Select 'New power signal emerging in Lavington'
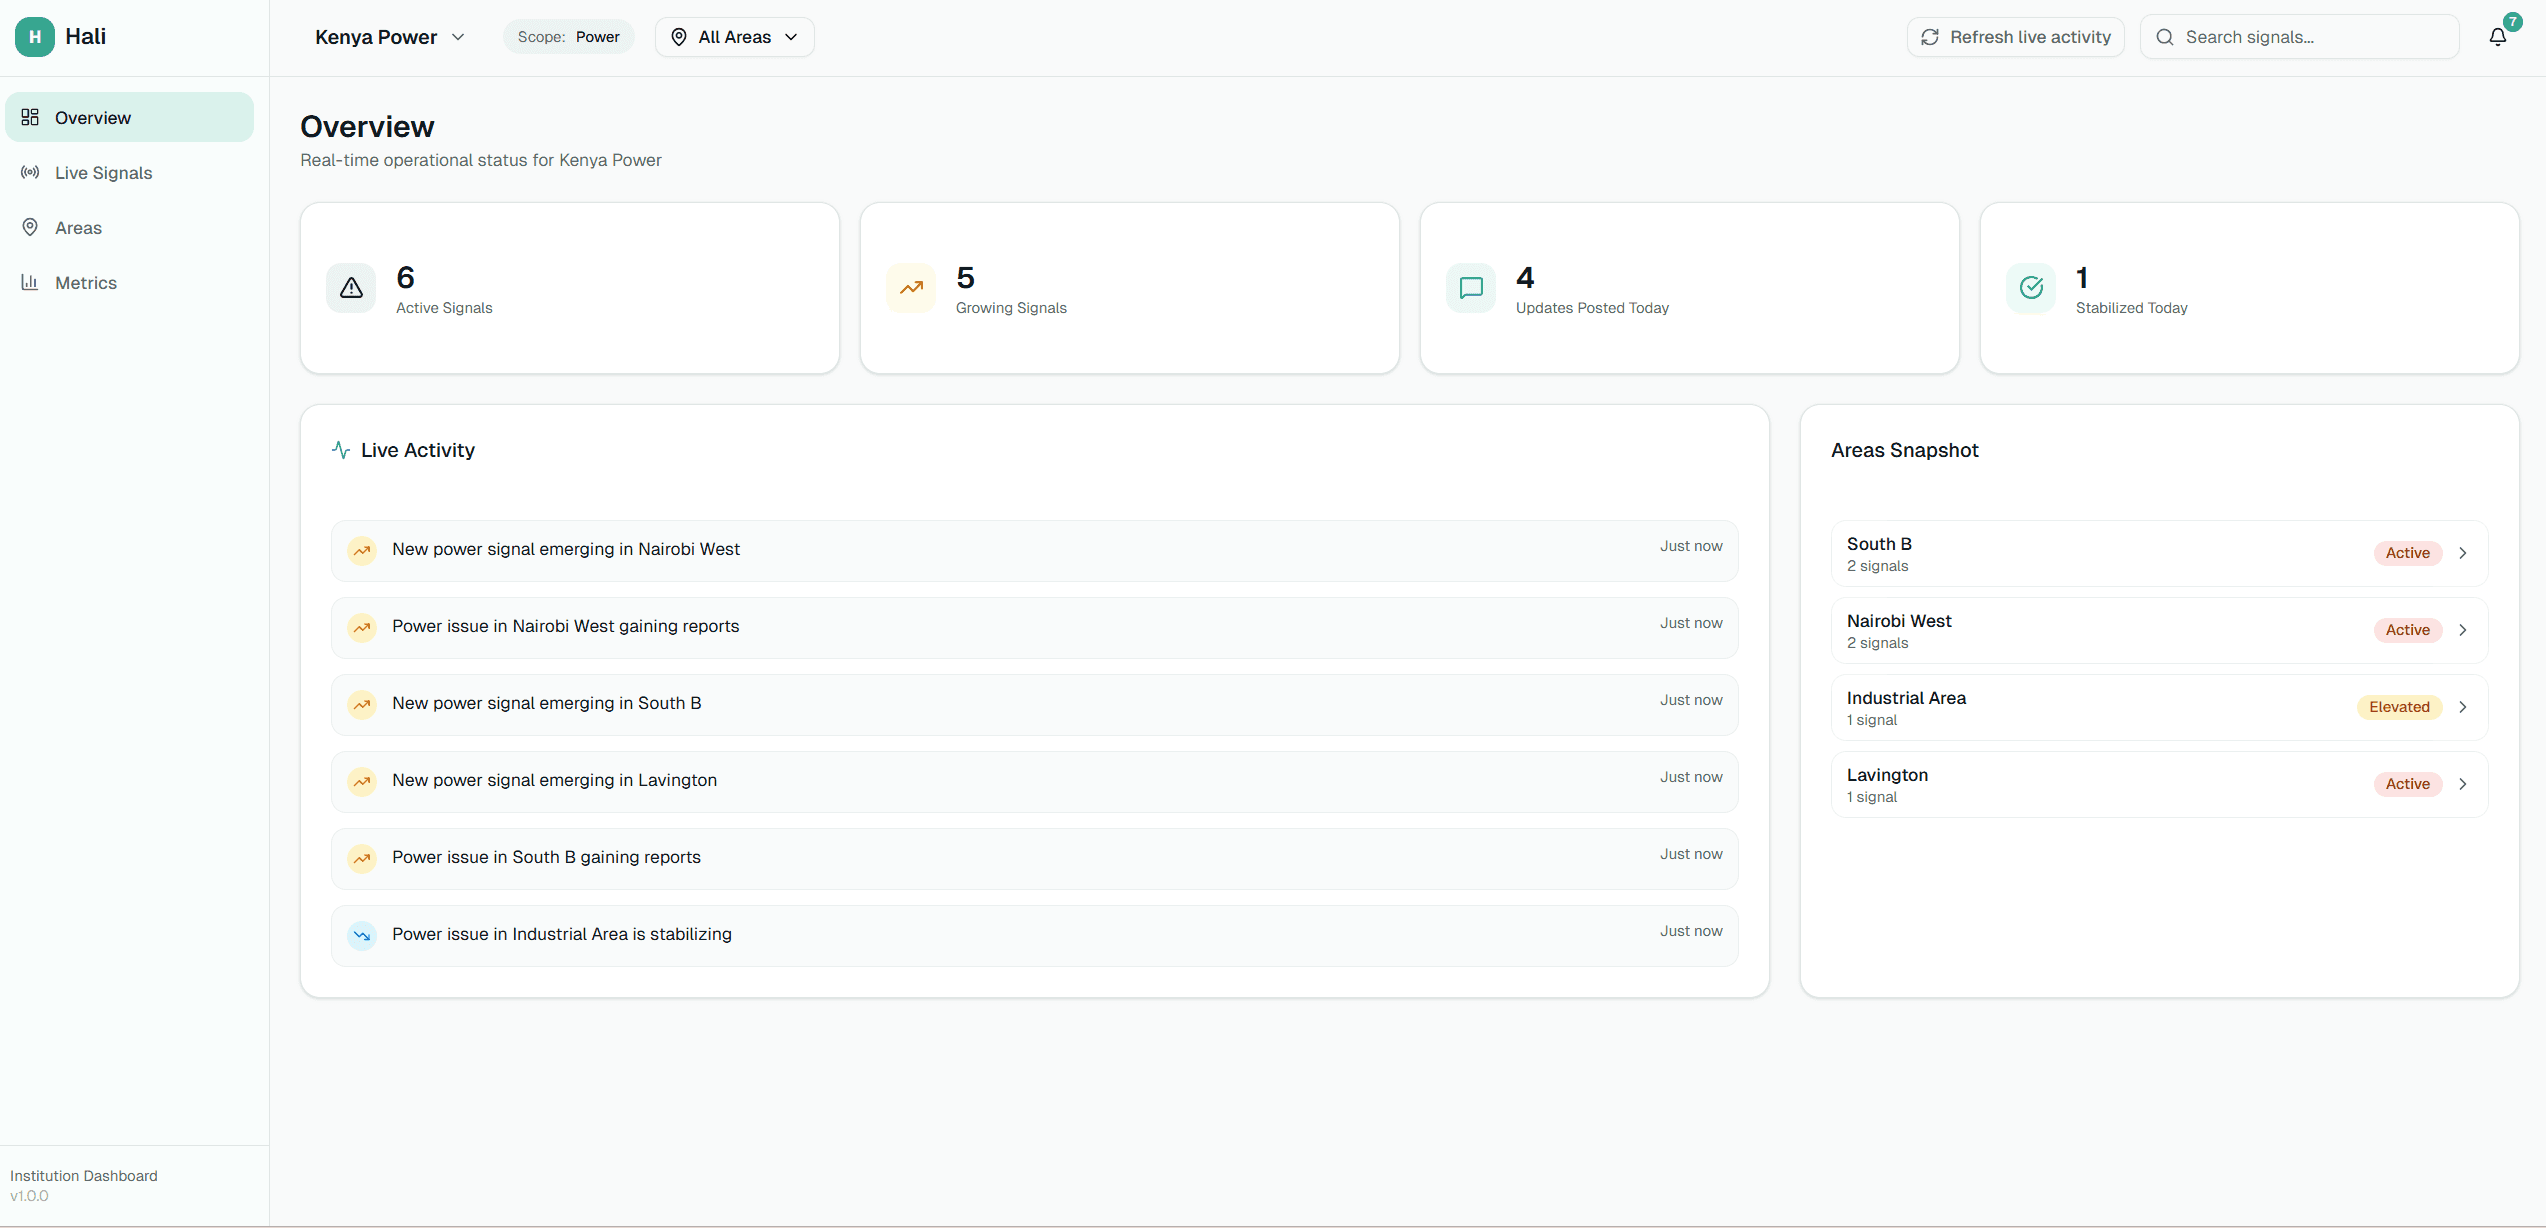This screenshot has height=1228, width=2546. pos(1035,781)
